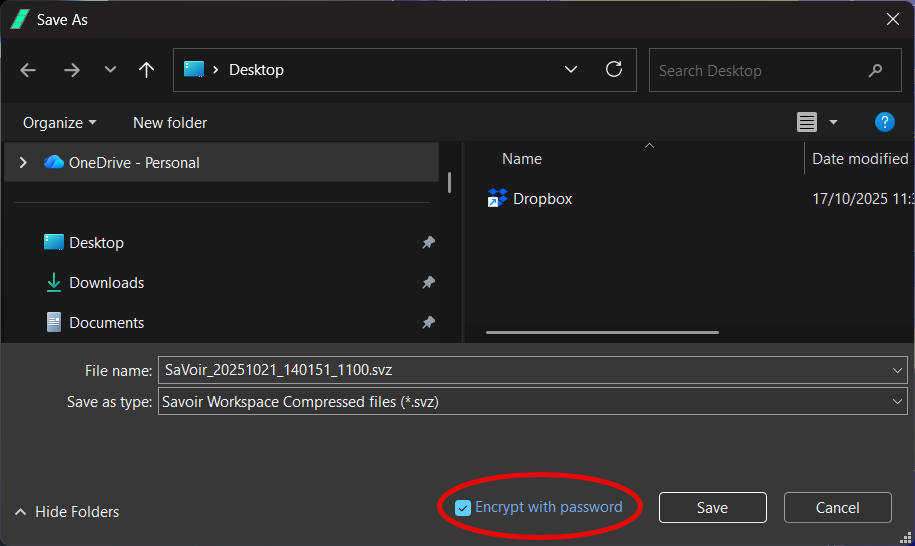The width and height of the screenshot is (915, 546).
Task: Open the recent locations dropdown arrow
Action: tap(110, 70)
